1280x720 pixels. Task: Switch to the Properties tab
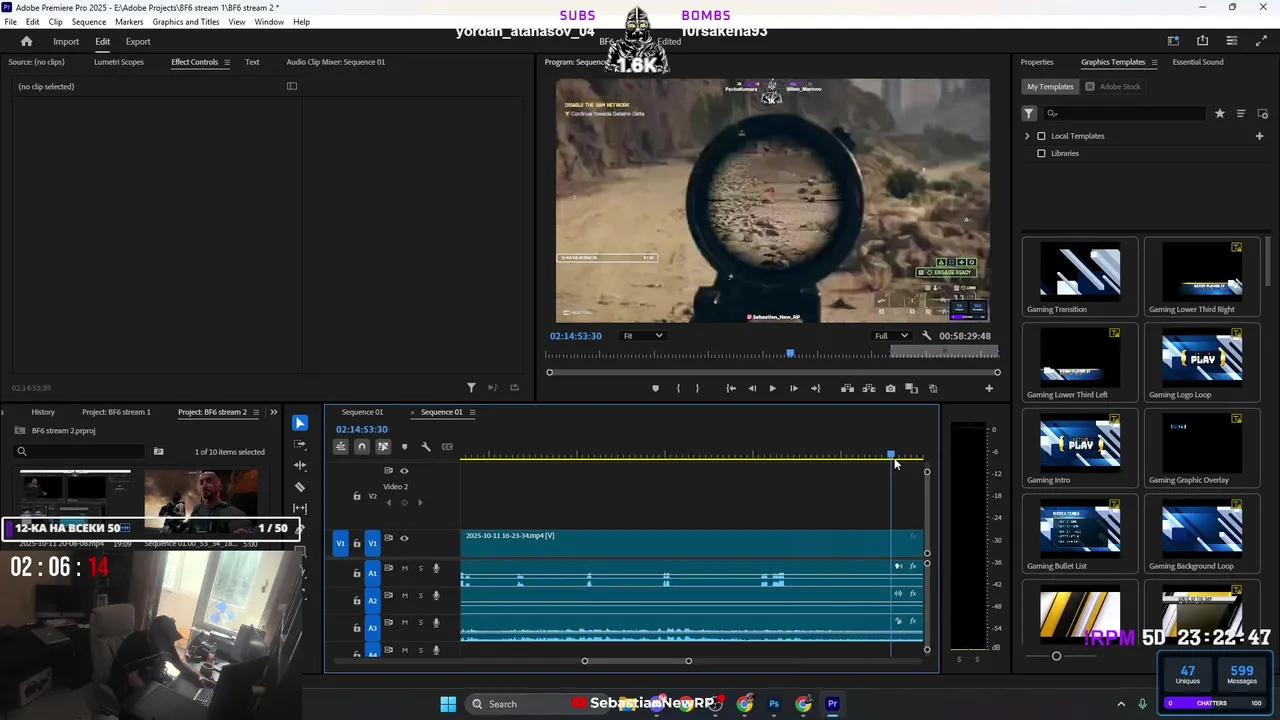pos(1037,62)
